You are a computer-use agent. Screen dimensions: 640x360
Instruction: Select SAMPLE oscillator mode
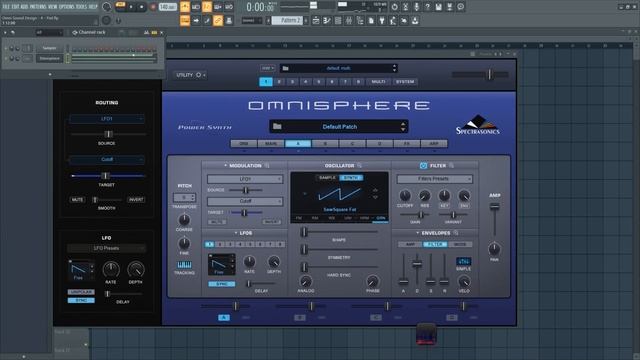pyautogui.click(x=327, y=178)
